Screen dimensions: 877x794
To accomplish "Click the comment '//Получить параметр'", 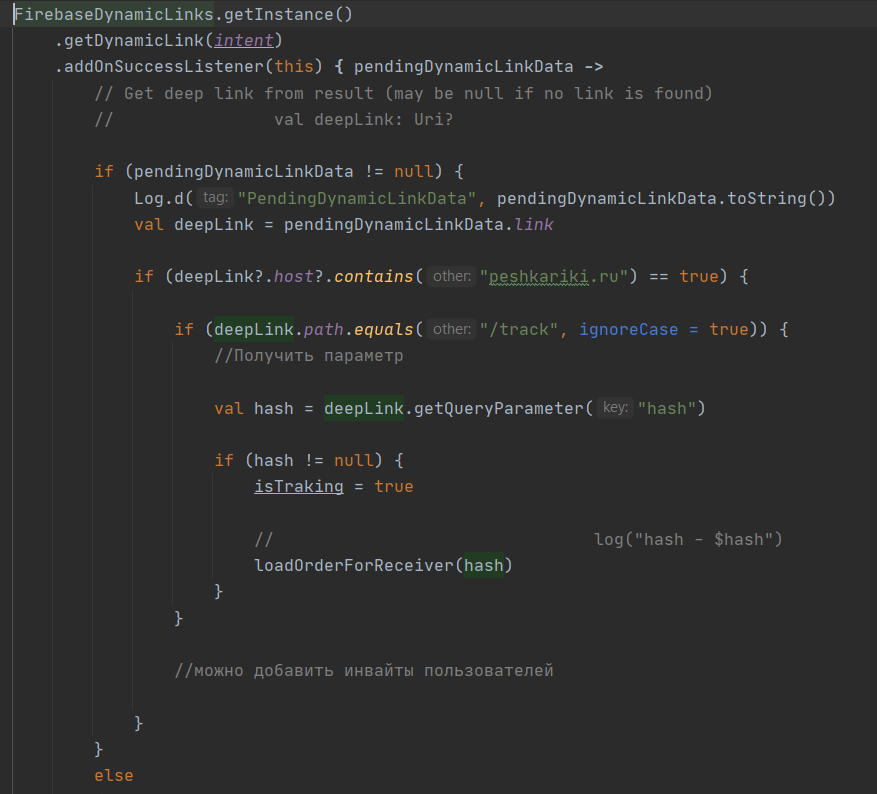I will click(309, 356).
